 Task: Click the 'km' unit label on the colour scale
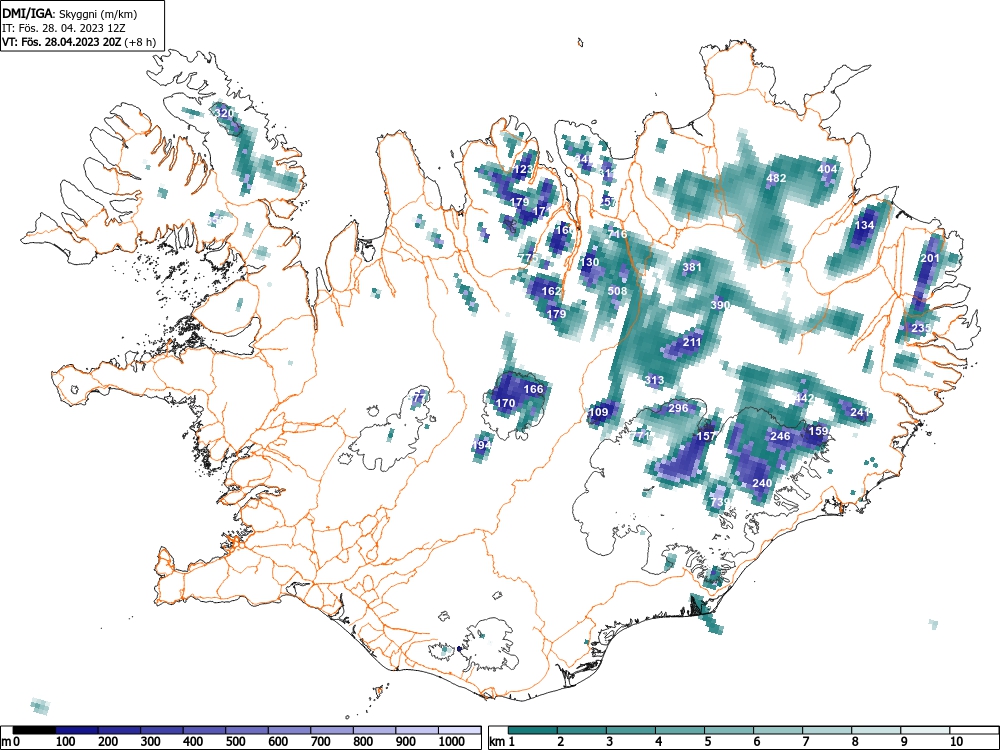point(498,742)
